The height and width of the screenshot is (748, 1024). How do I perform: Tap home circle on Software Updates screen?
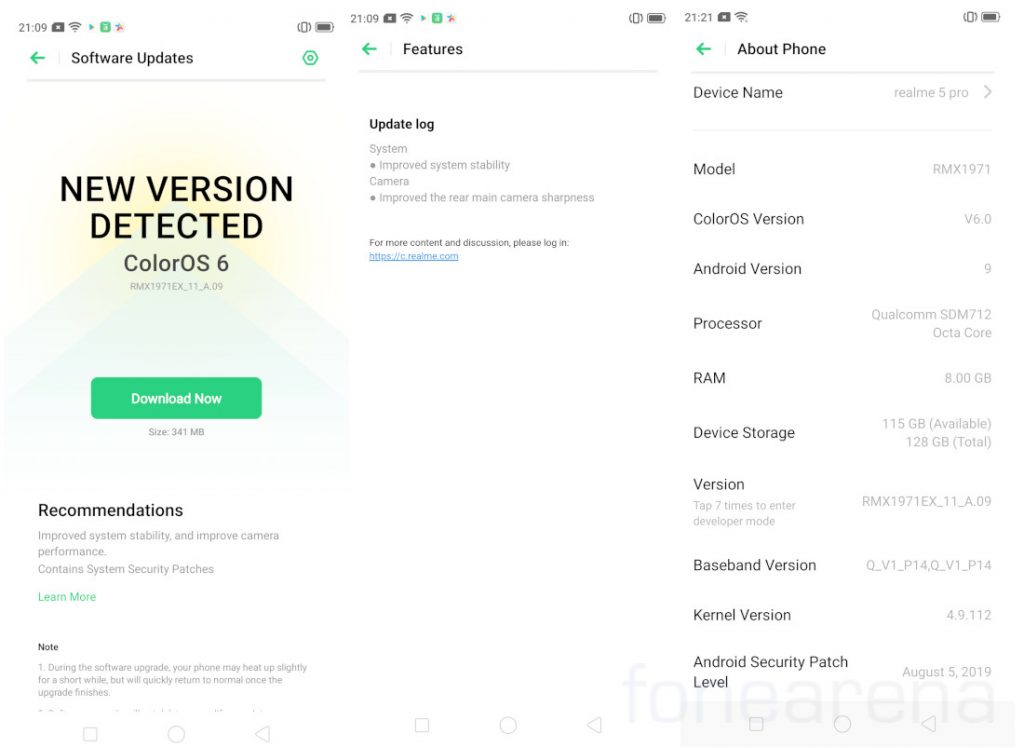click(176, 734)
